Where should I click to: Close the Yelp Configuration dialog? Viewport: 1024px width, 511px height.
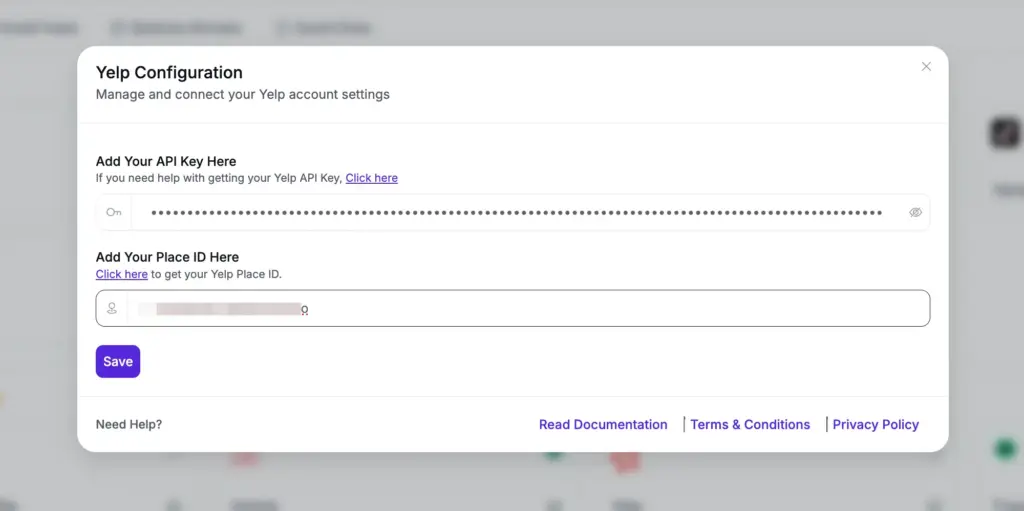pos(926,67)
